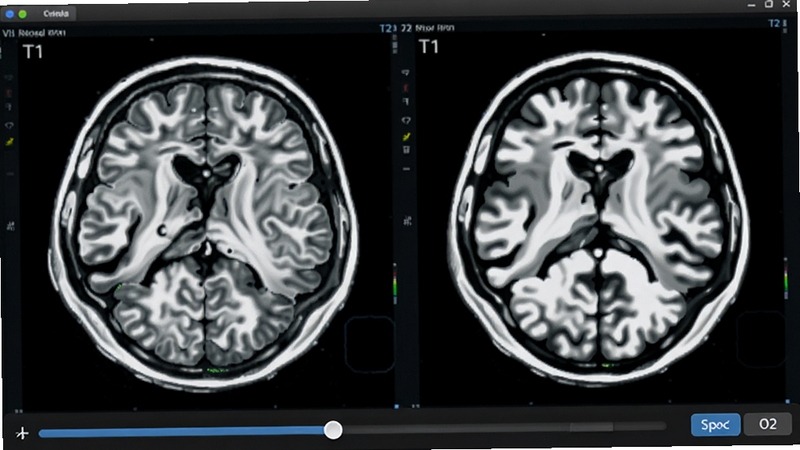Image resolution: width=800 pixels, height=450 pixels.
Task: Click the lasso-shaped icon above right viewer's yellow marker
Action: [406, 120]
